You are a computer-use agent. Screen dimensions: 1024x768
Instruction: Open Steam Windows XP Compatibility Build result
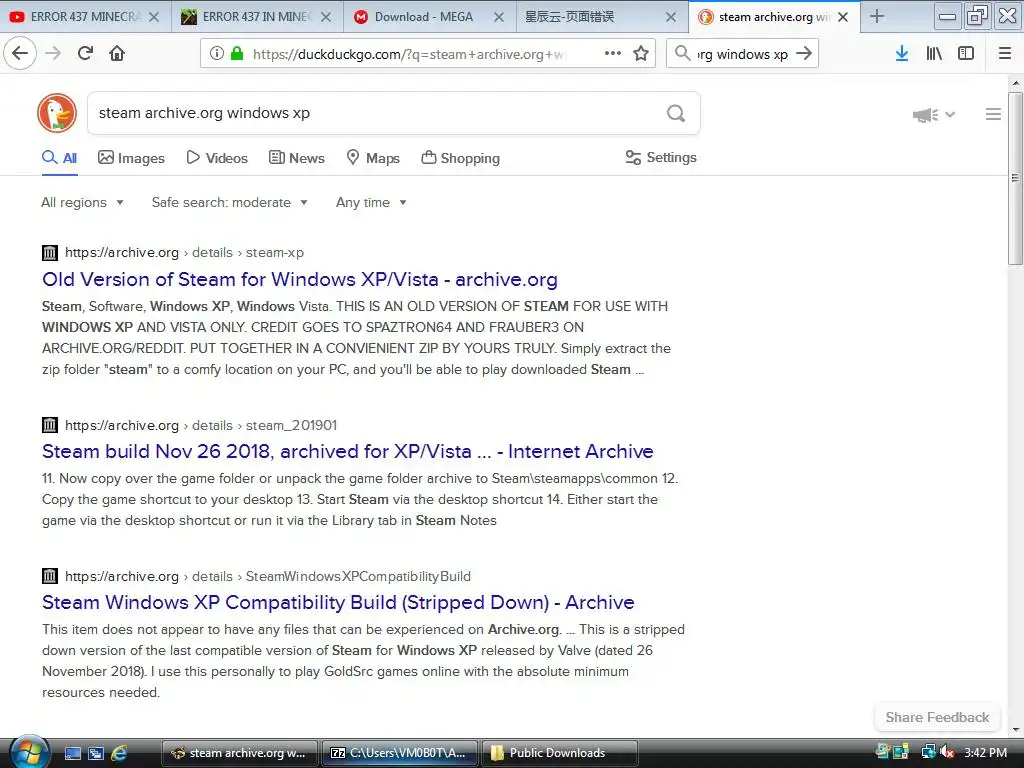point(338,602)
